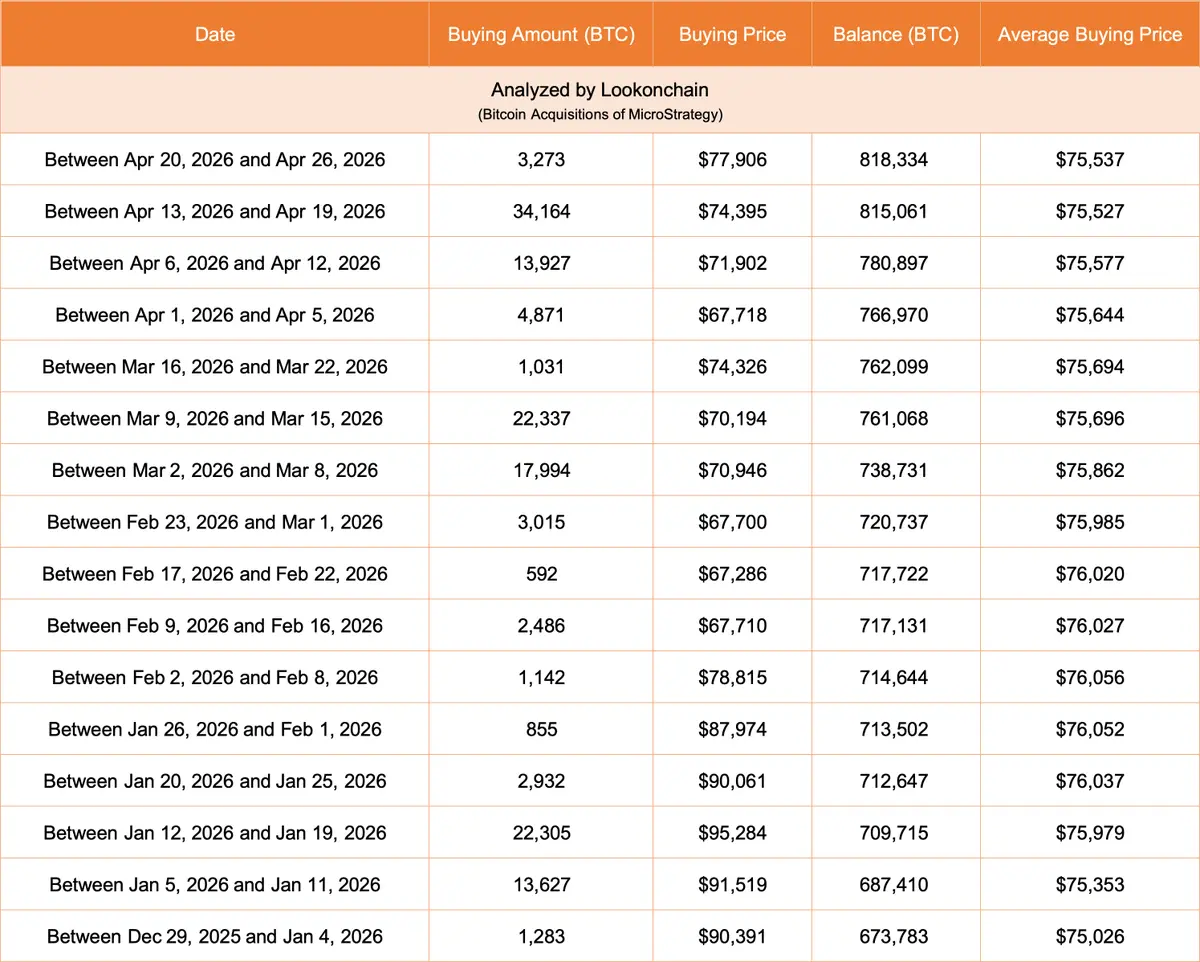1200x962 pixels.
Task: Click the Date column header
Action: coord(215,34)
